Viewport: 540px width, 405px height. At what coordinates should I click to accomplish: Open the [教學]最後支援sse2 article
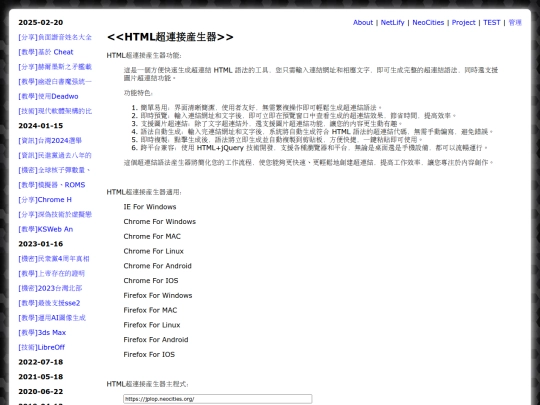point(49,303)
